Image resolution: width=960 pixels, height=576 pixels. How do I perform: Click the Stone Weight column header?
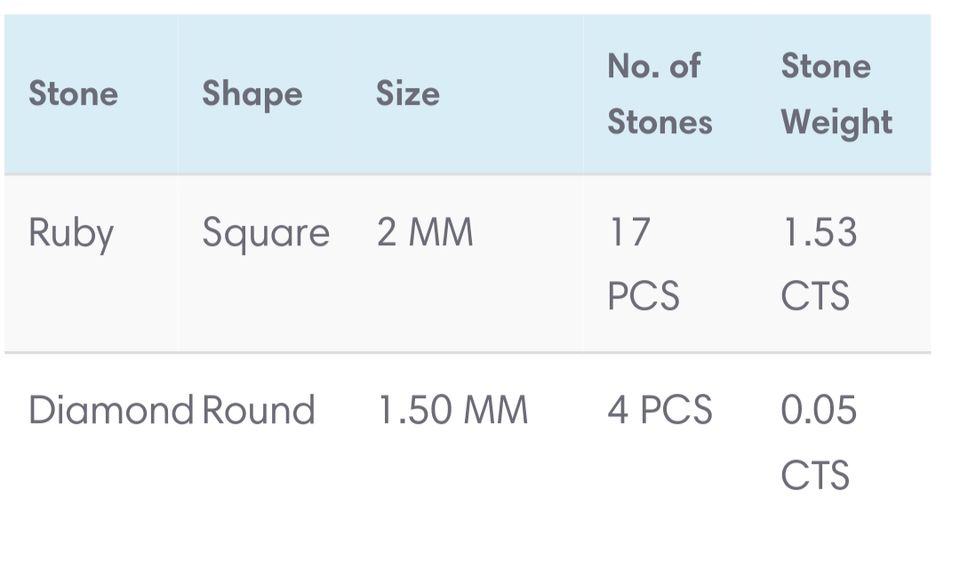click(836, 94)
